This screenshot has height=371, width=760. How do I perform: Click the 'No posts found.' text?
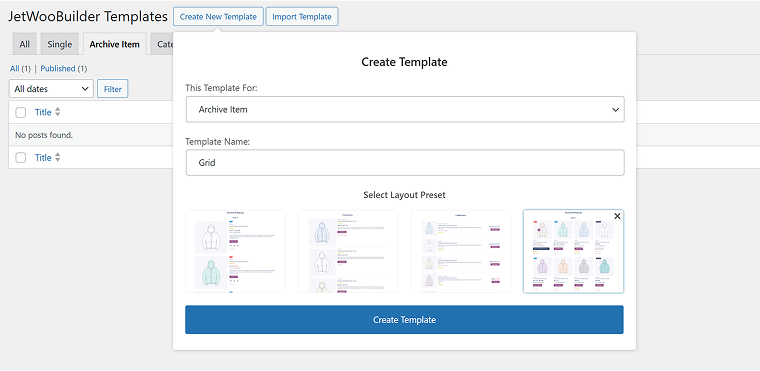point(44,135)
